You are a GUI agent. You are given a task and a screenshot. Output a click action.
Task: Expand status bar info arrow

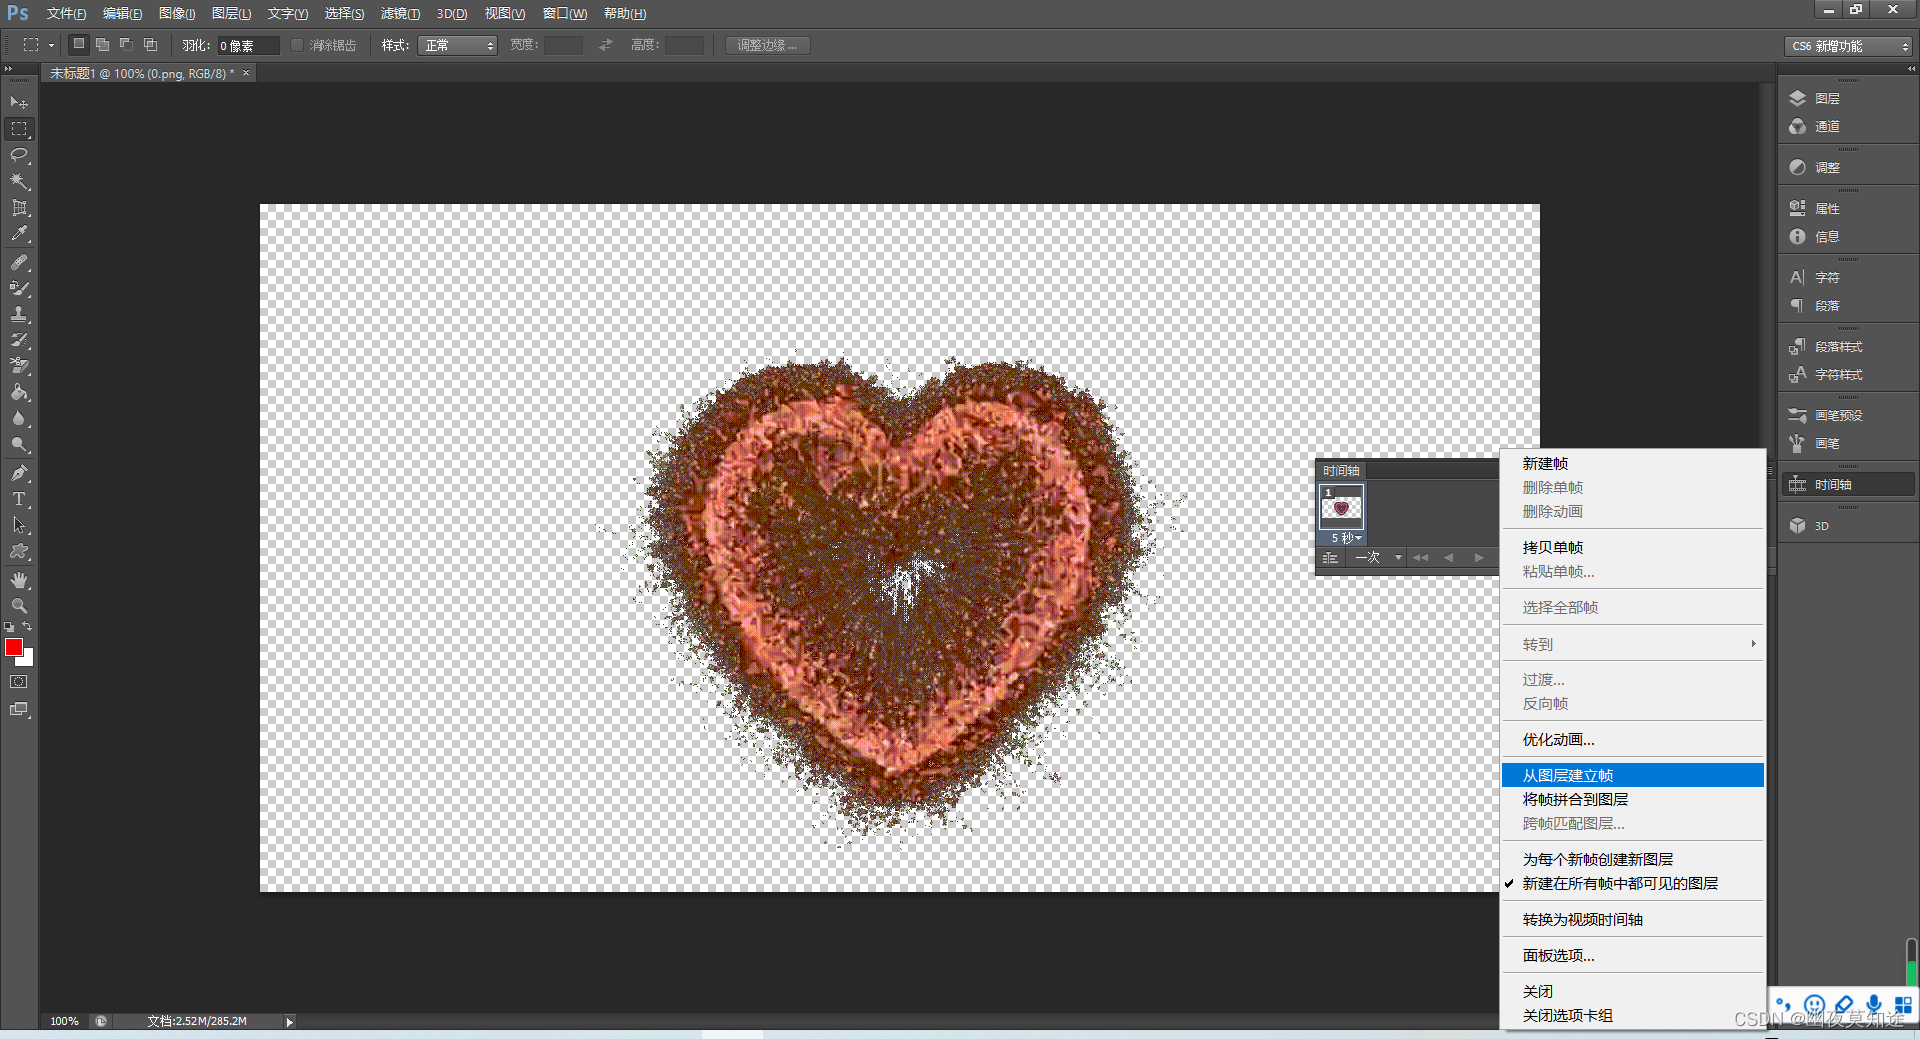pos(290,1022)
